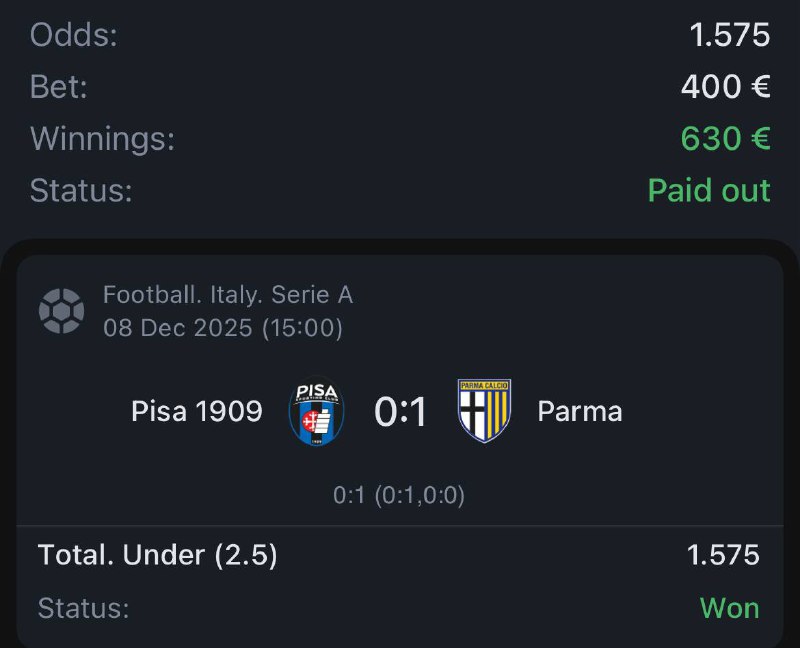Viewport: 800px width, 648px height.
Task: Click the large 0:1 match score
Action: click(x=400, y=411)
